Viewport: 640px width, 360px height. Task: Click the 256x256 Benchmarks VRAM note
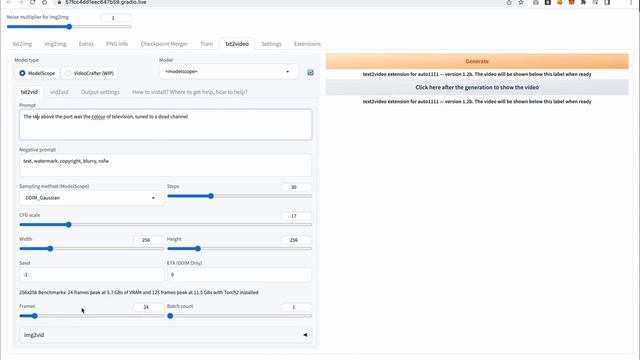(x=139, y=292)
